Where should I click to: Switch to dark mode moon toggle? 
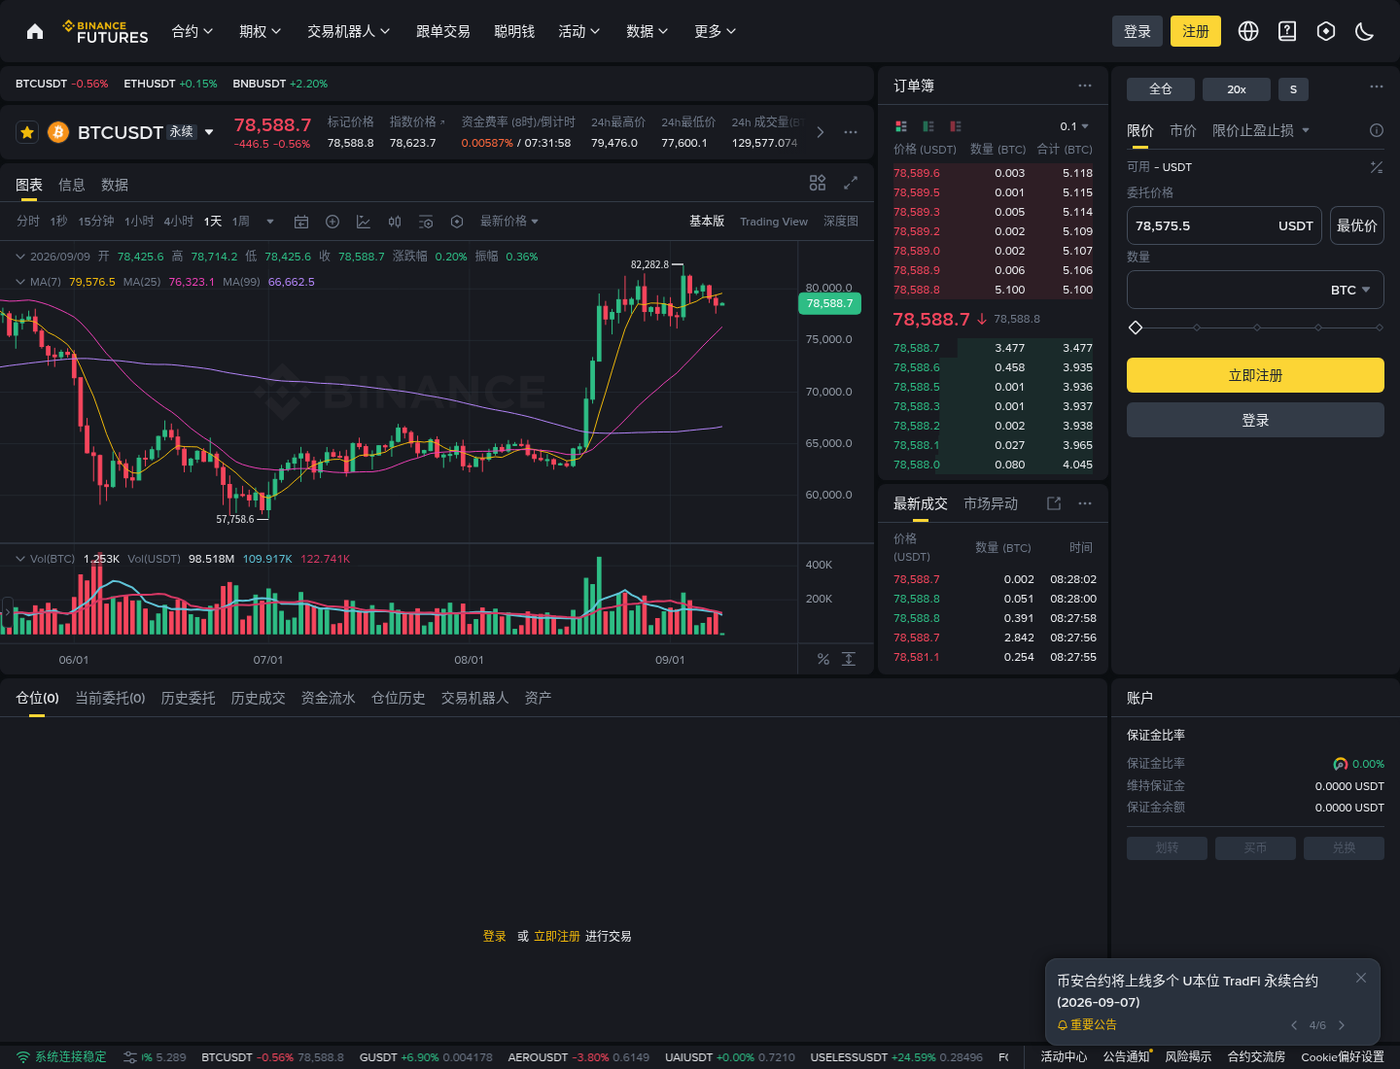click(1365, 31)
